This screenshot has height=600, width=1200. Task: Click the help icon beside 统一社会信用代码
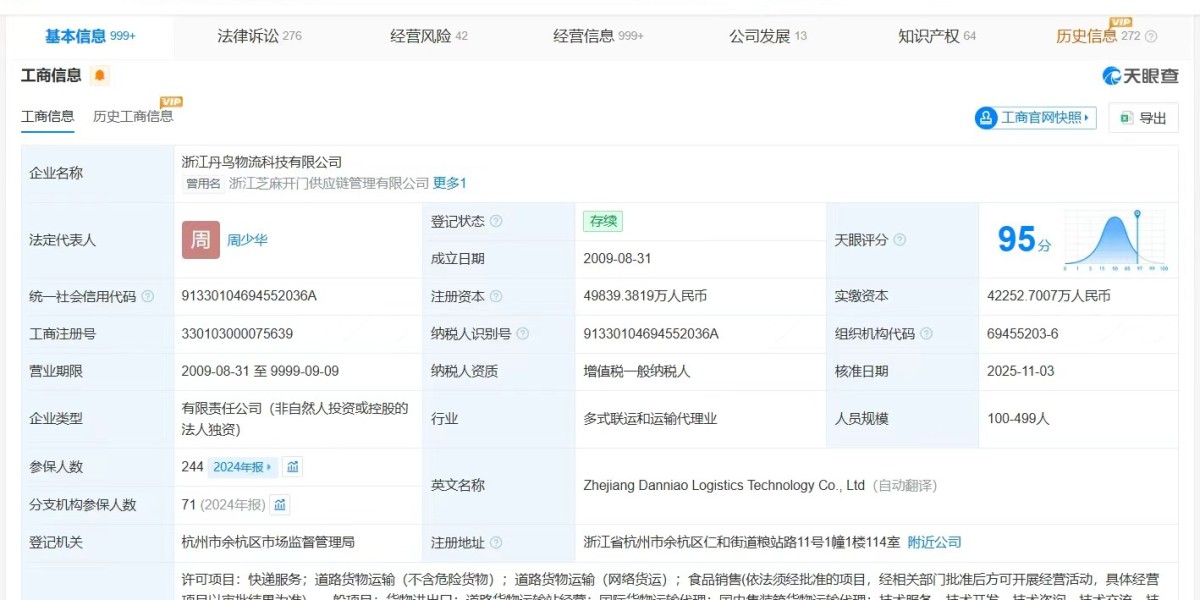148,296
